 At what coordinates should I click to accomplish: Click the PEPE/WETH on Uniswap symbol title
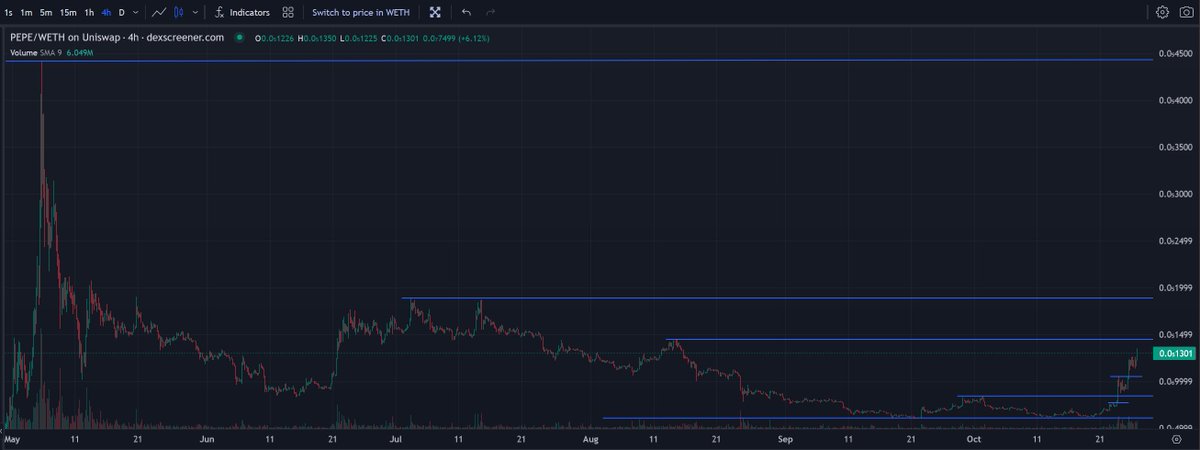115,38
